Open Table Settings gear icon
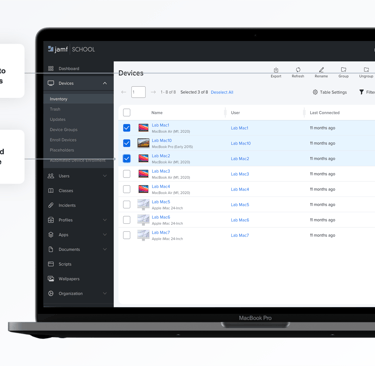This screenshot has height=366, width=375. [x=315, y=92]
